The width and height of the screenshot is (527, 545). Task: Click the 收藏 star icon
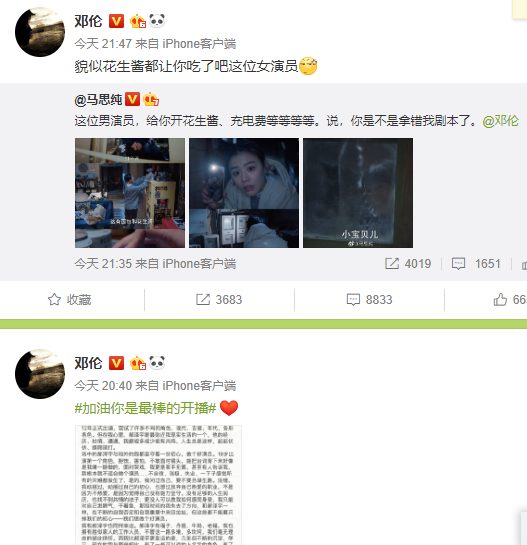[x=54, y=299]
